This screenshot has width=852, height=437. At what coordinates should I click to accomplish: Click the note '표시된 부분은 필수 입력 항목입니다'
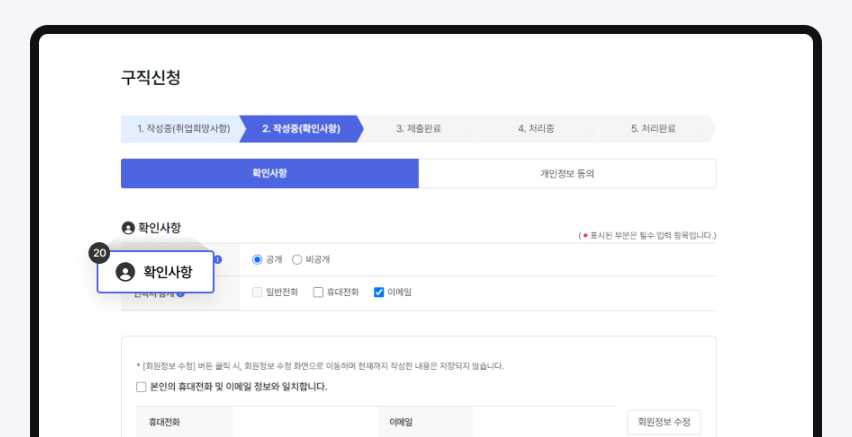click(x=648, y=235)
